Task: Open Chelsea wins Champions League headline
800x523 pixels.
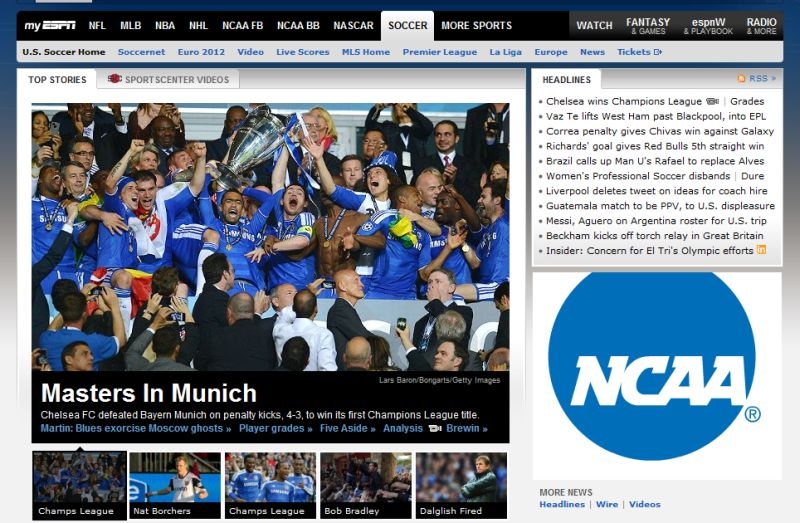Action: click(x=624, y=102)
